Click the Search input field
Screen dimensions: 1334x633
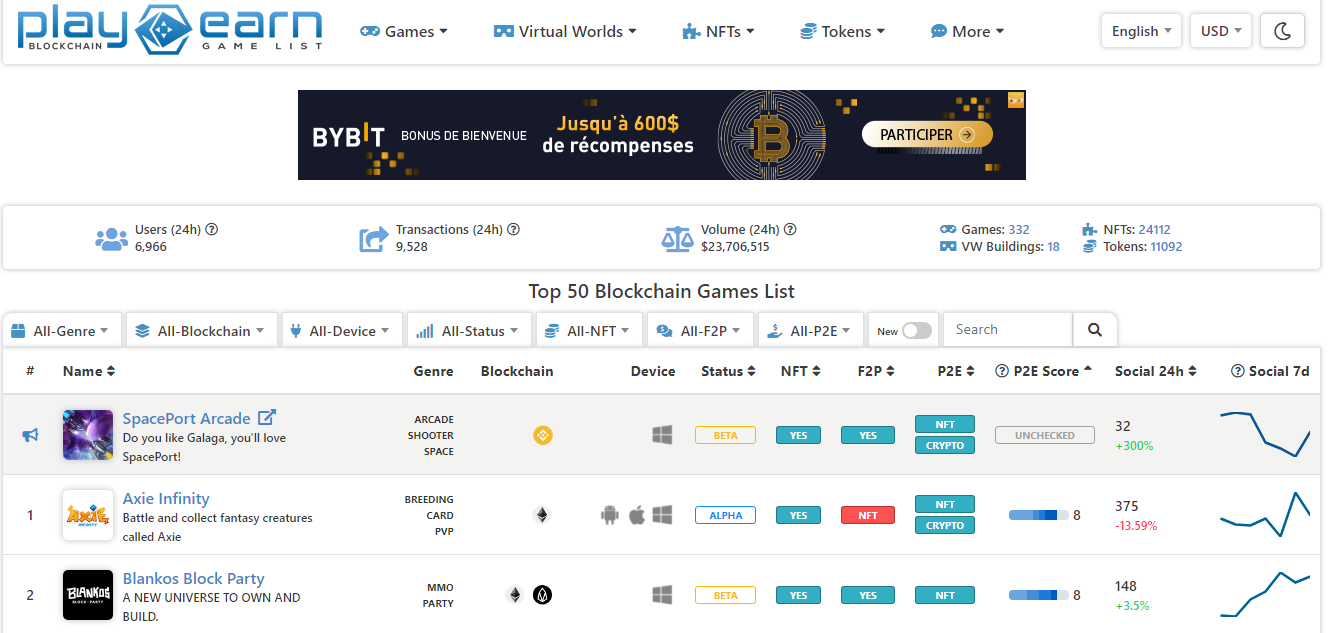(x=1008, y=329)
